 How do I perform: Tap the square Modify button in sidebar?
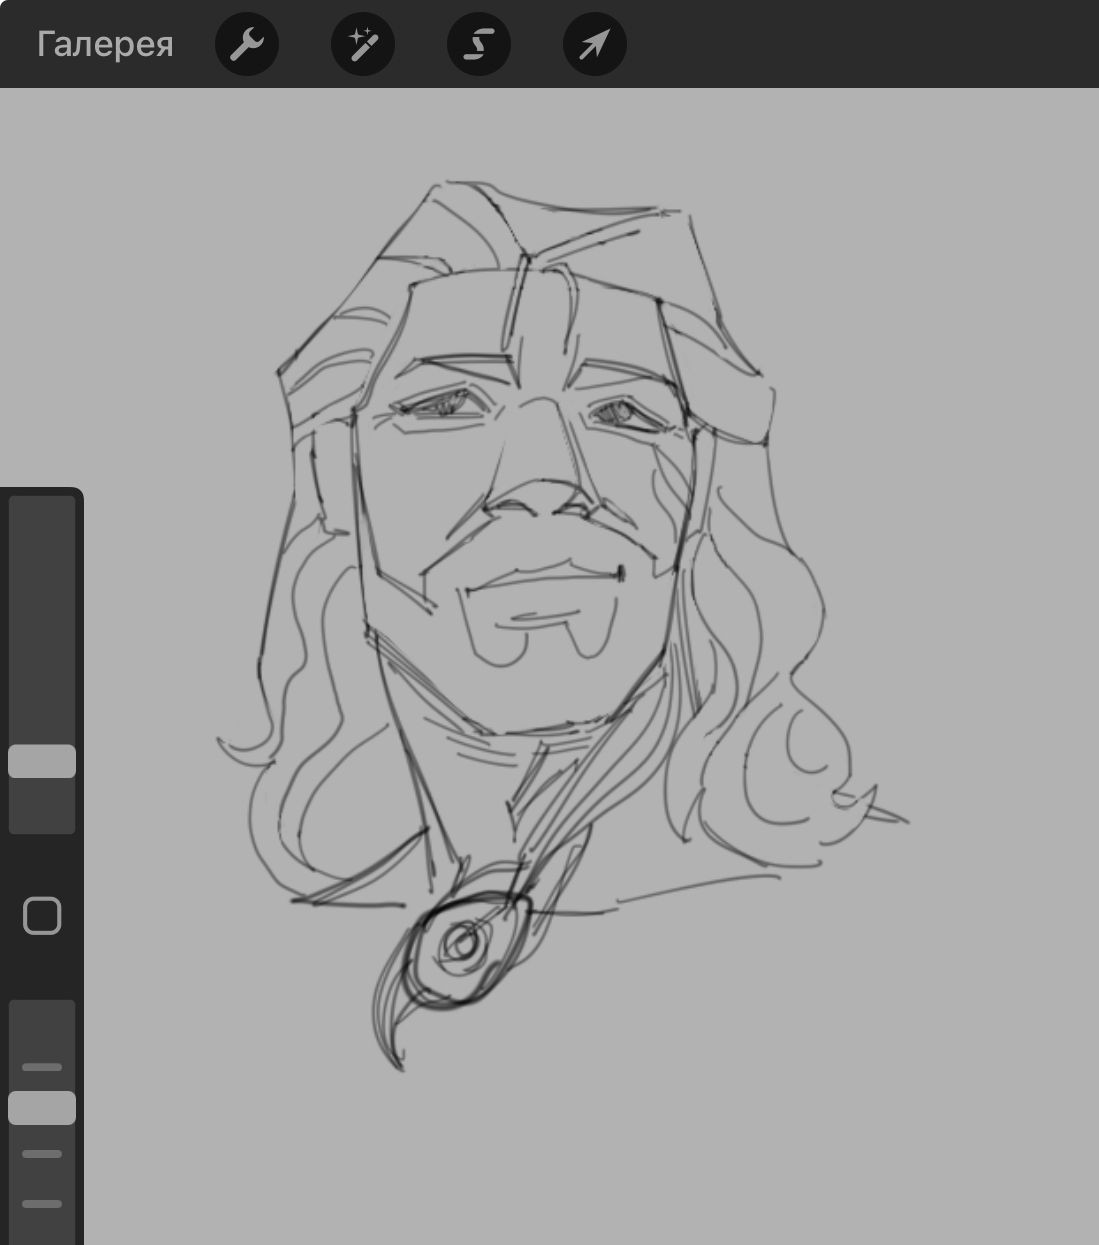(x=42, y=916)
